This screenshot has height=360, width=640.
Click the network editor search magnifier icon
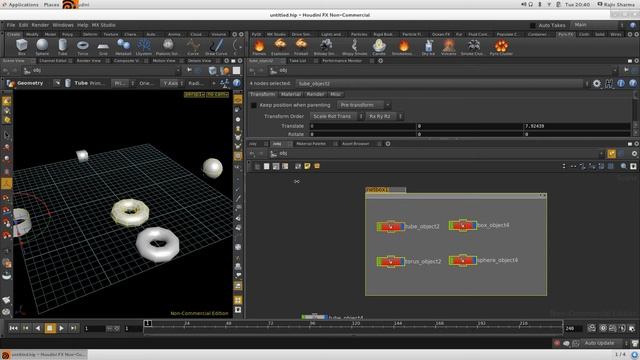click(624, 166)
